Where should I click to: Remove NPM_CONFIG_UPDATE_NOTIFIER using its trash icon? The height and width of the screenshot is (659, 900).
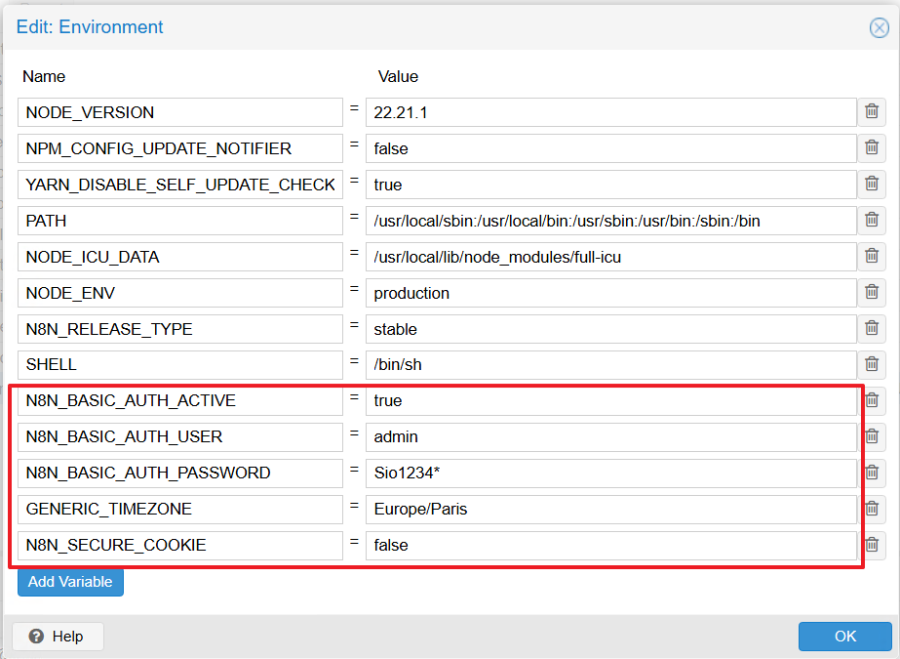[871, 148]
